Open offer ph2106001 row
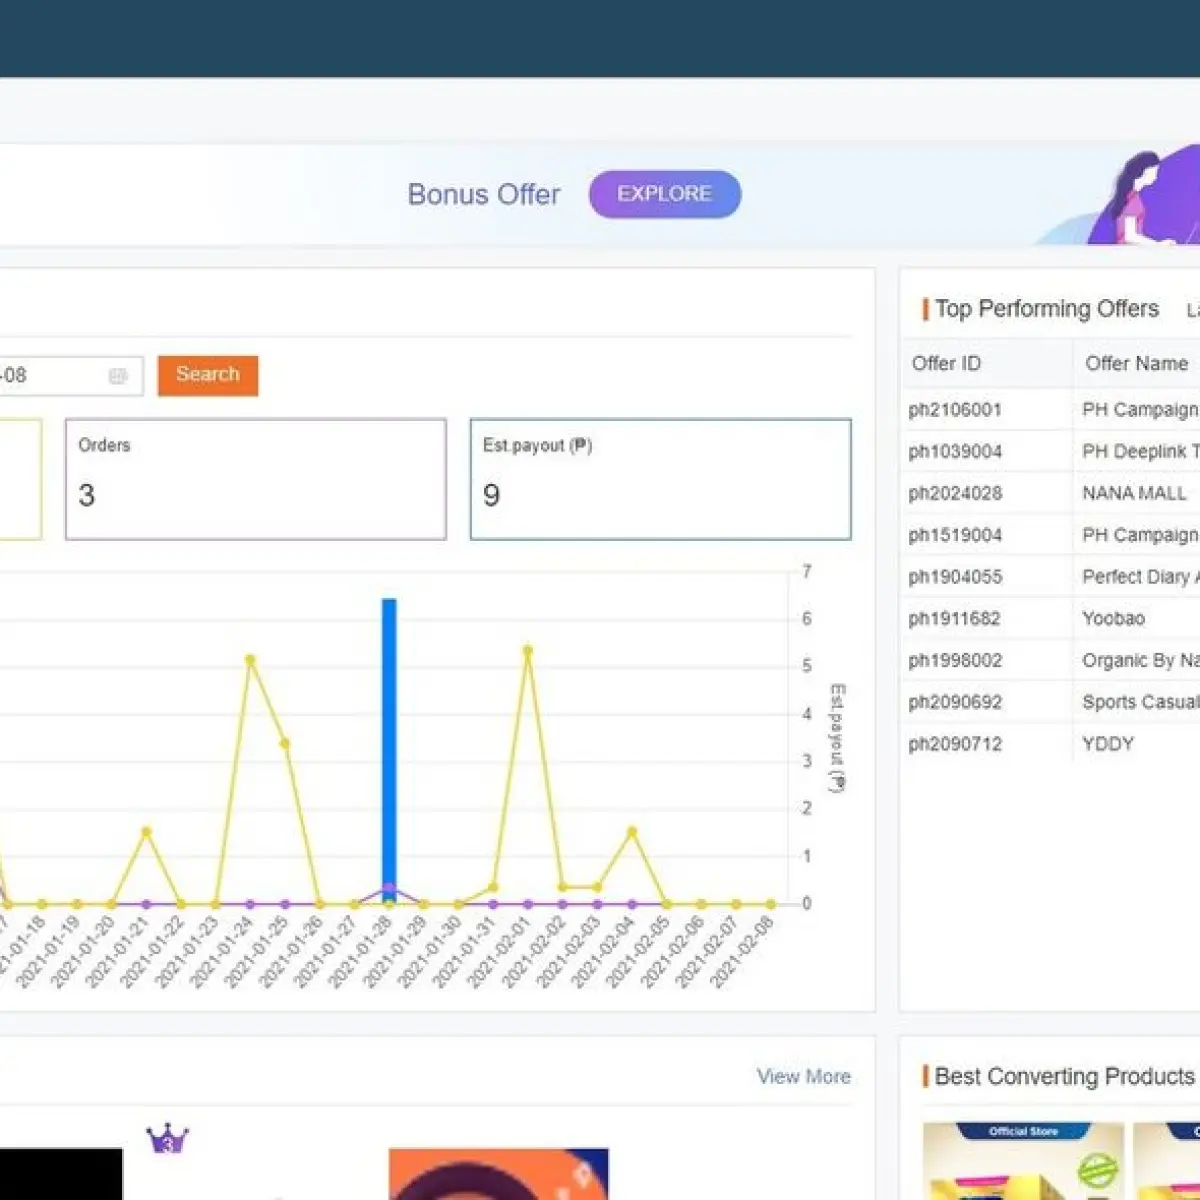This screenshot has width=1200, height=1200. click(x=1052, y=410)
